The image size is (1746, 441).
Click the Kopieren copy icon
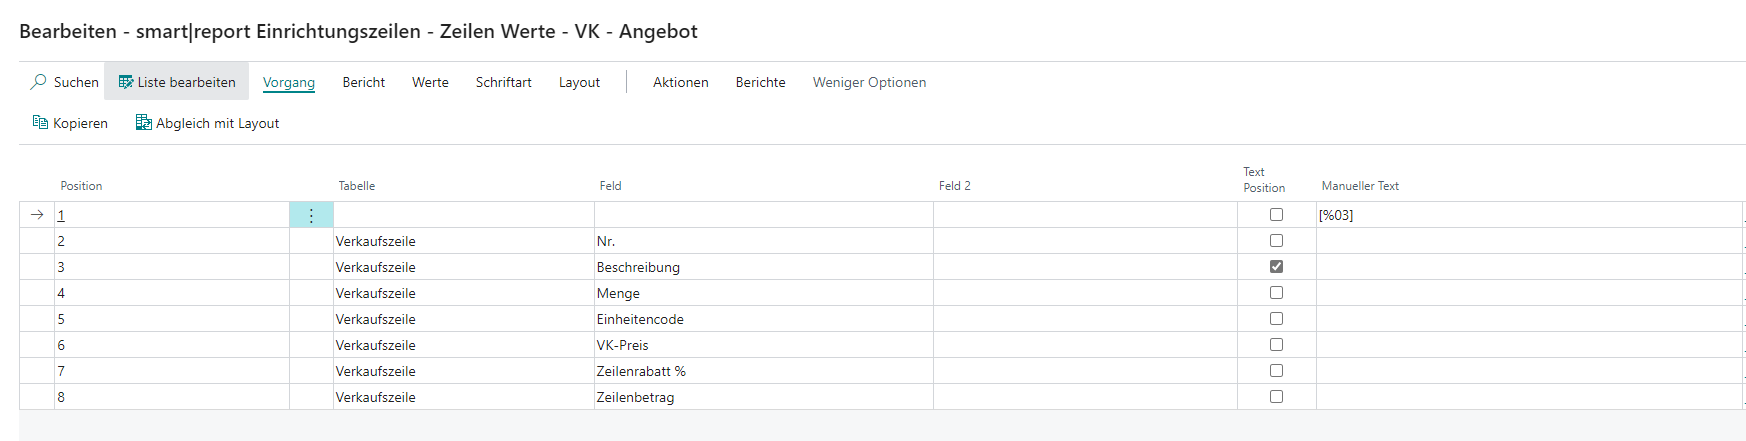tap(40, 123)
